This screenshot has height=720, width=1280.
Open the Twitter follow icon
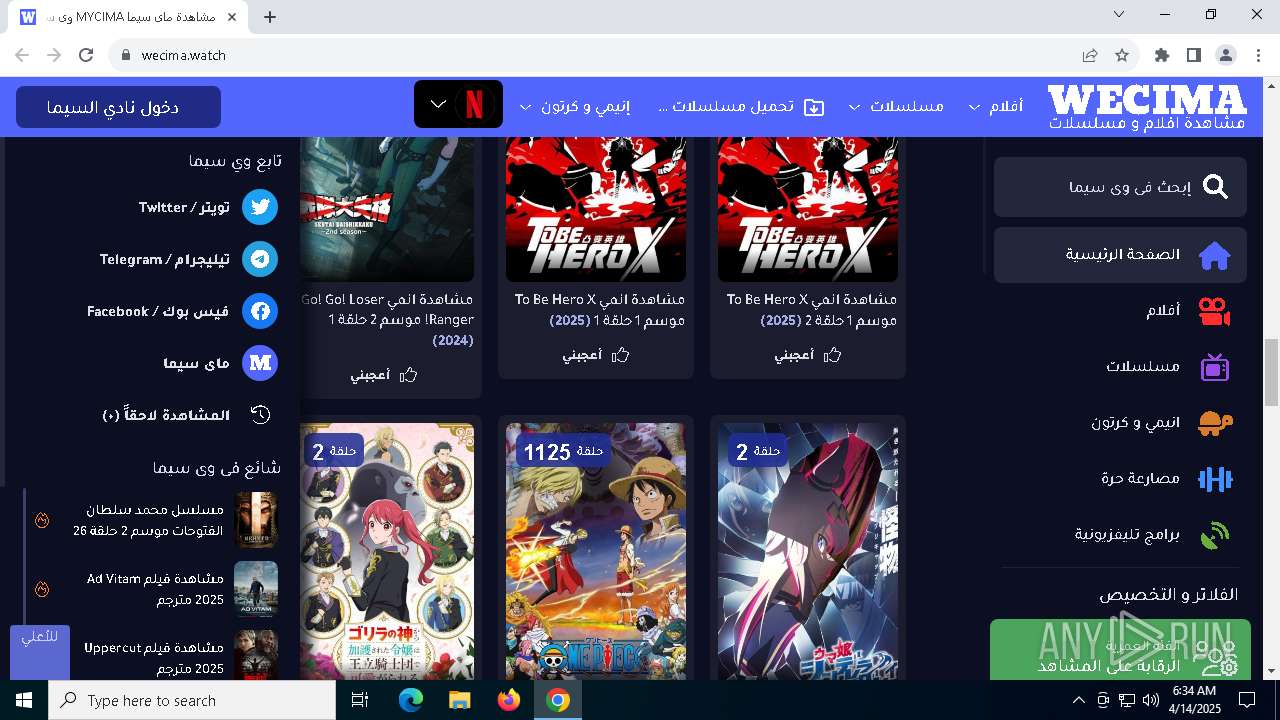[260, 207]
